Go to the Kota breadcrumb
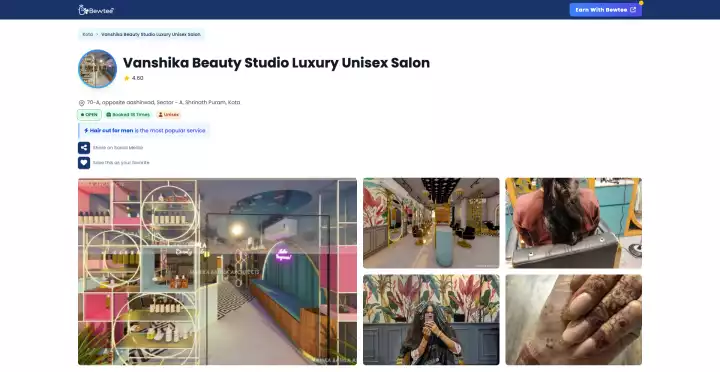720x372 pixels. click(87, 34)
